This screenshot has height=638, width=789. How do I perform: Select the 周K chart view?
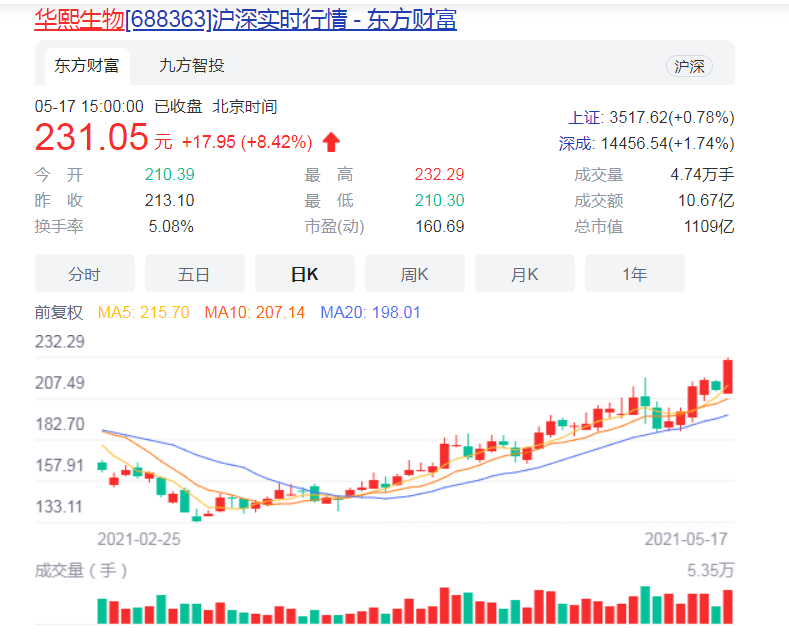415,273
